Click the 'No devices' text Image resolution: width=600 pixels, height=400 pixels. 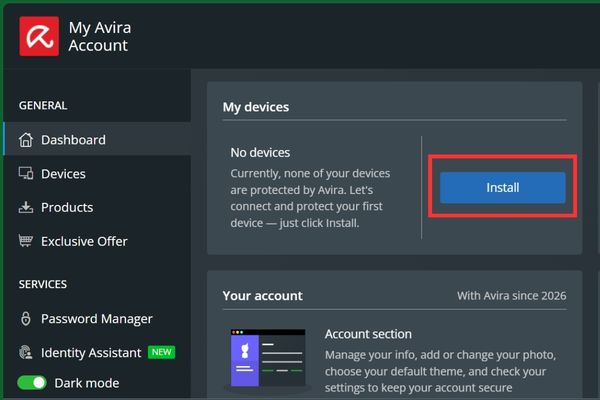(260, 152)
